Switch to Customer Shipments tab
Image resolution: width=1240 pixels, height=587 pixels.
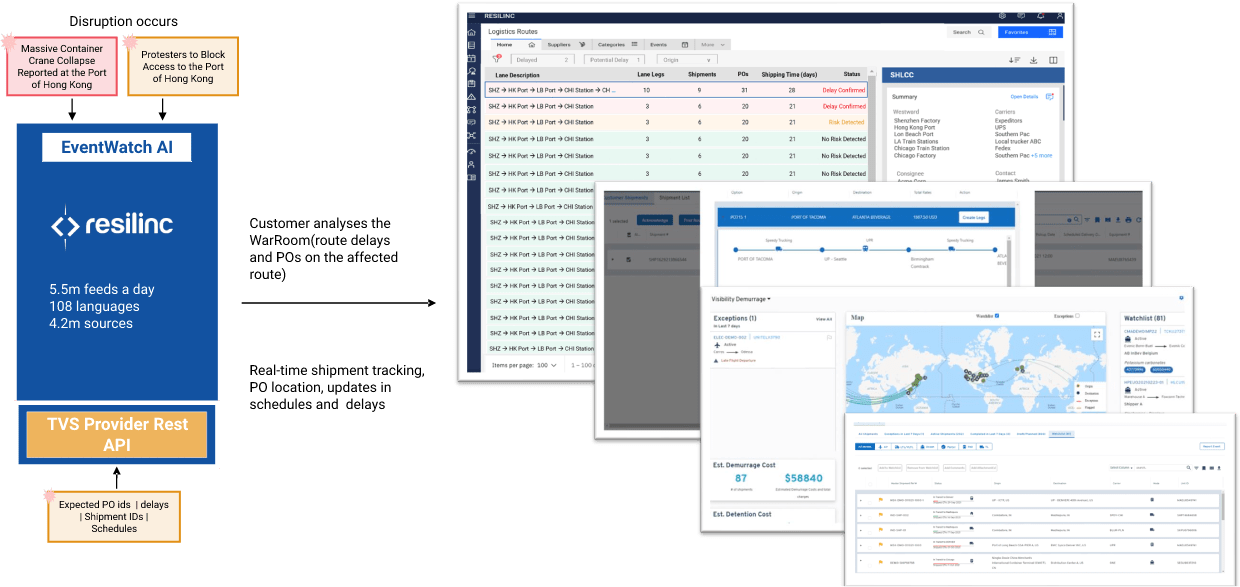tap(627, 198)
